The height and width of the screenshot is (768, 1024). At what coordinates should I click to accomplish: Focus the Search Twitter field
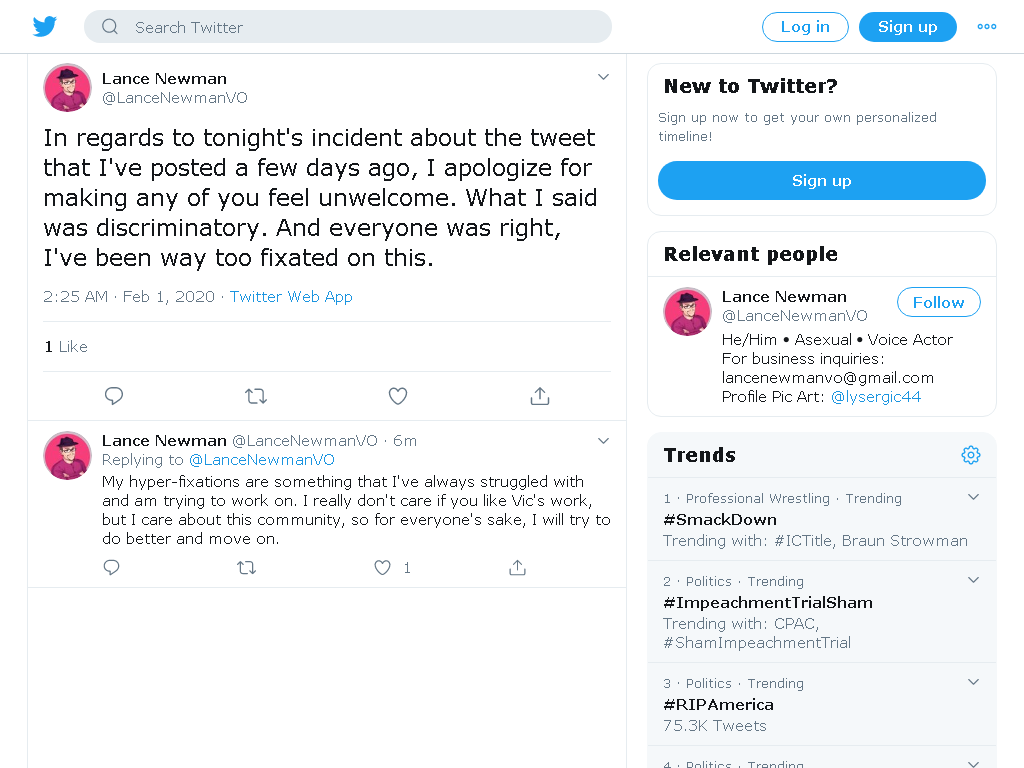348,27
